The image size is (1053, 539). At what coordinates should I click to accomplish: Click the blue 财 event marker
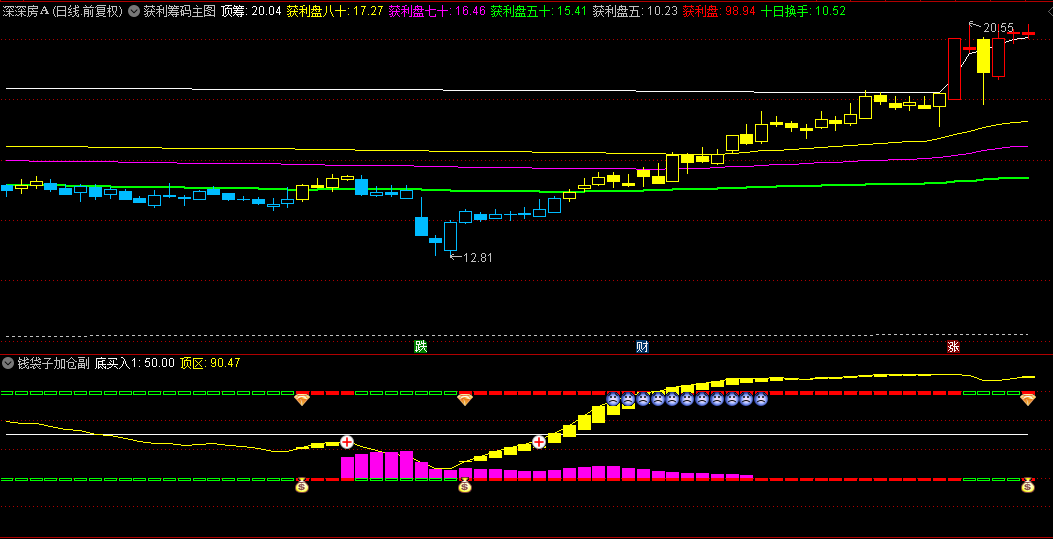[643, 346]
